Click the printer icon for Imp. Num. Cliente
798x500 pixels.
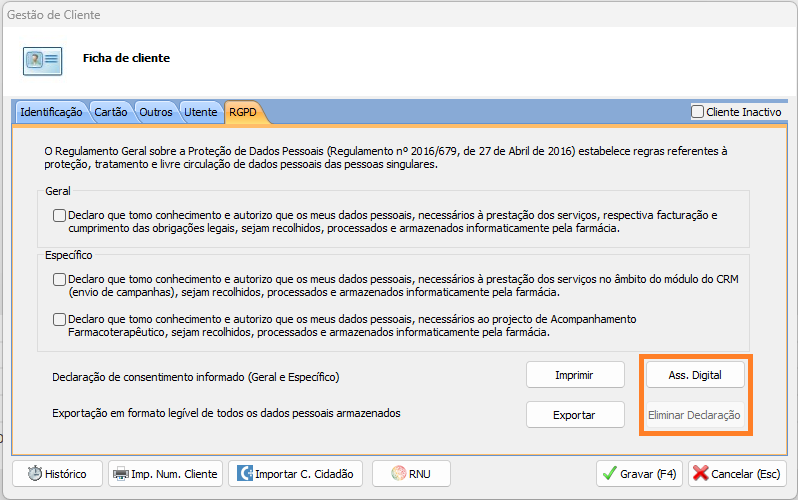tap(120, 474)
